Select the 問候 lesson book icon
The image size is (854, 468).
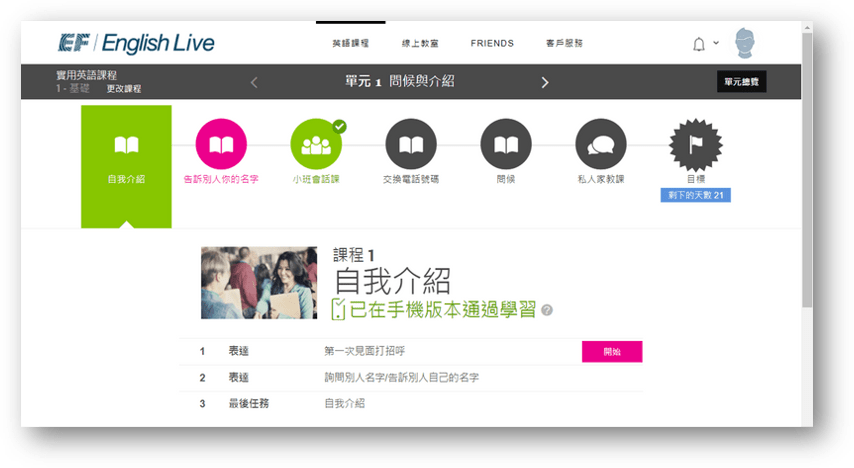click(505, 144)
